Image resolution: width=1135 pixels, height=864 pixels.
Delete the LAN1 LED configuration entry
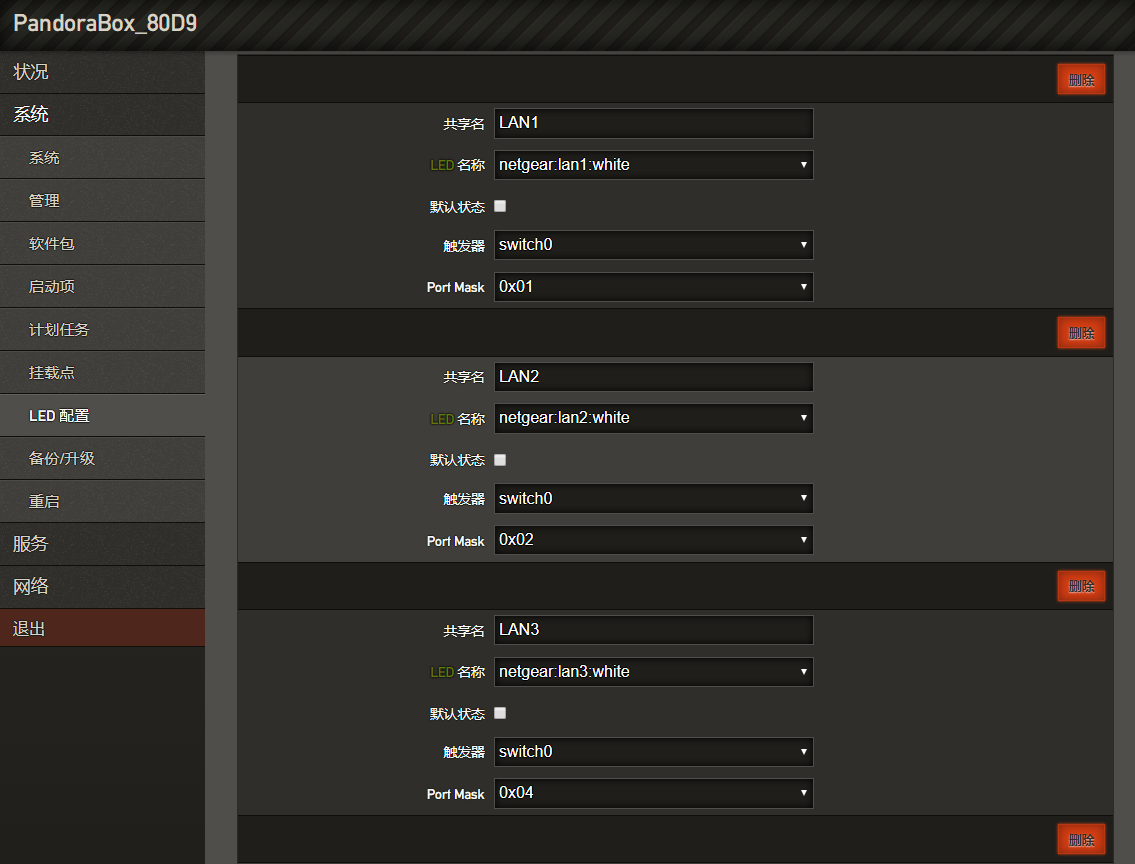(1081, 79)
